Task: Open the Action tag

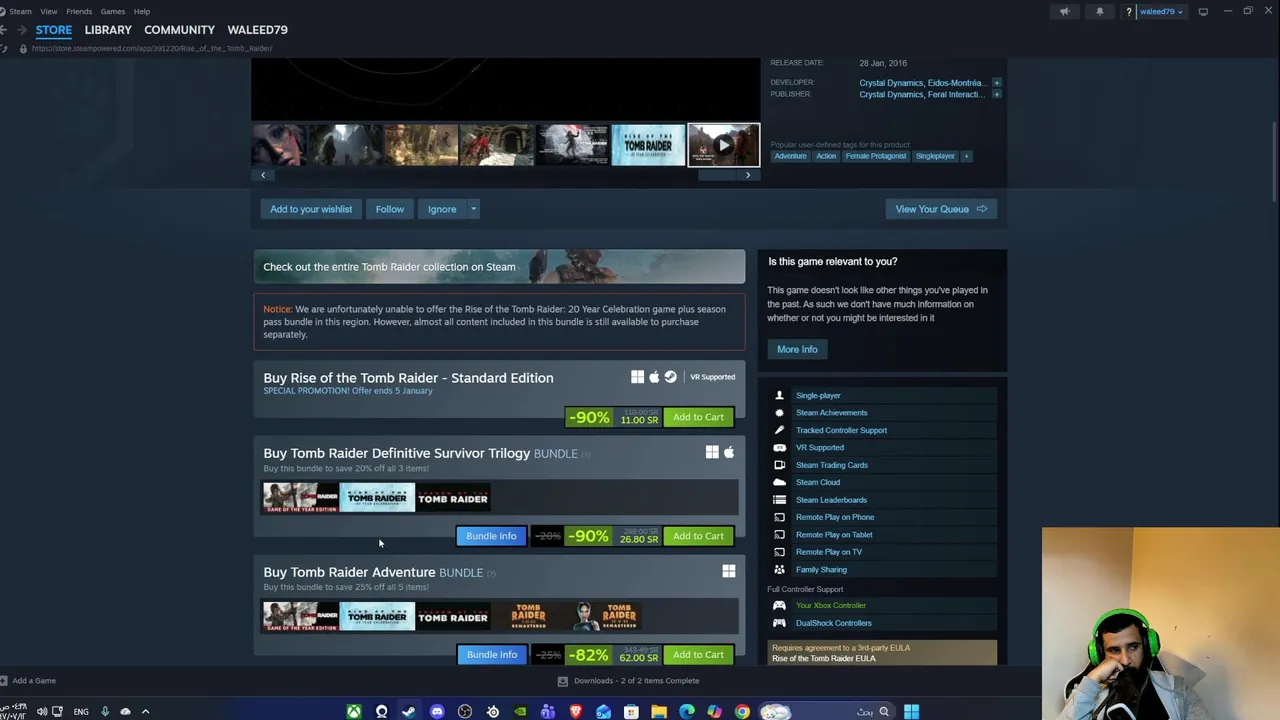Action: click(x=826, y=156)
